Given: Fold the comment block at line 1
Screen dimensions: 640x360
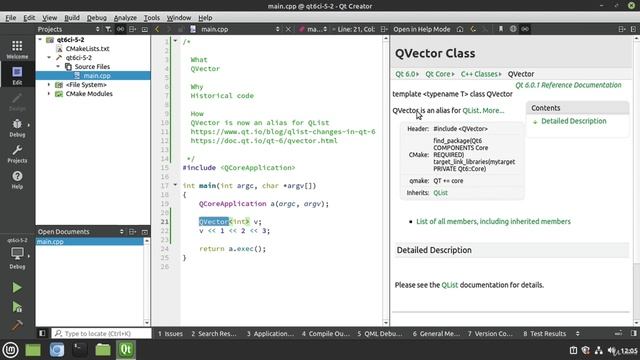Looking at the screenshot, I should coord(175,41).
